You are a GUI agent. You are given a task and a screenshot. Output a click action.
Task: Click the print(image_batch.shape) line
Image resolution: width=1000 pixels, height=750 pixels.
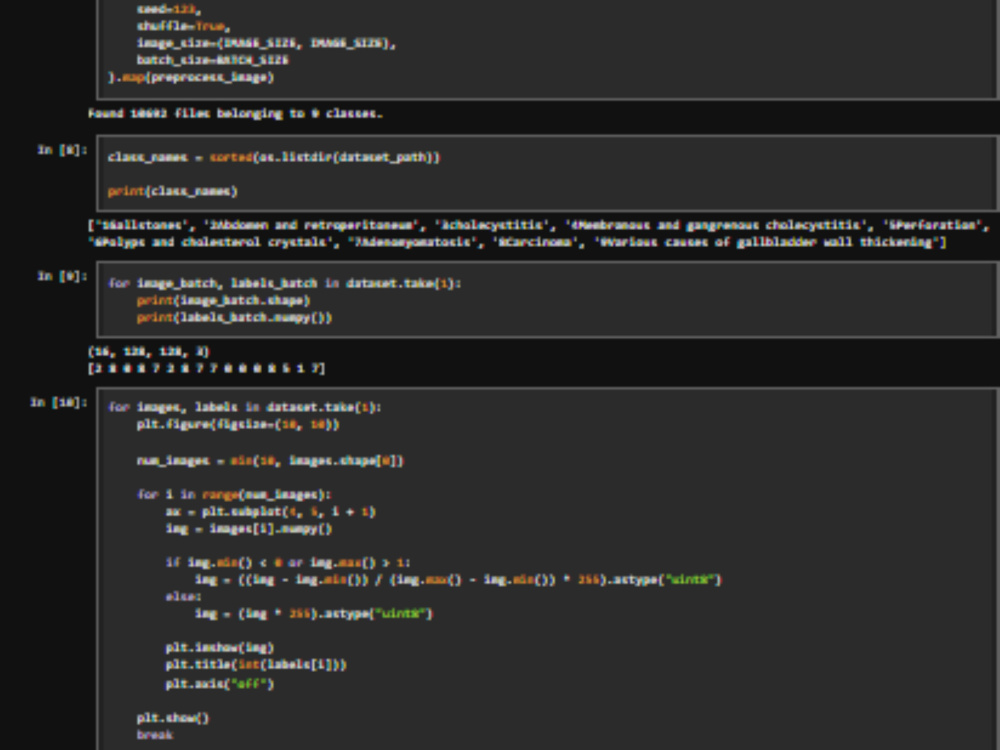pos(223,300)
